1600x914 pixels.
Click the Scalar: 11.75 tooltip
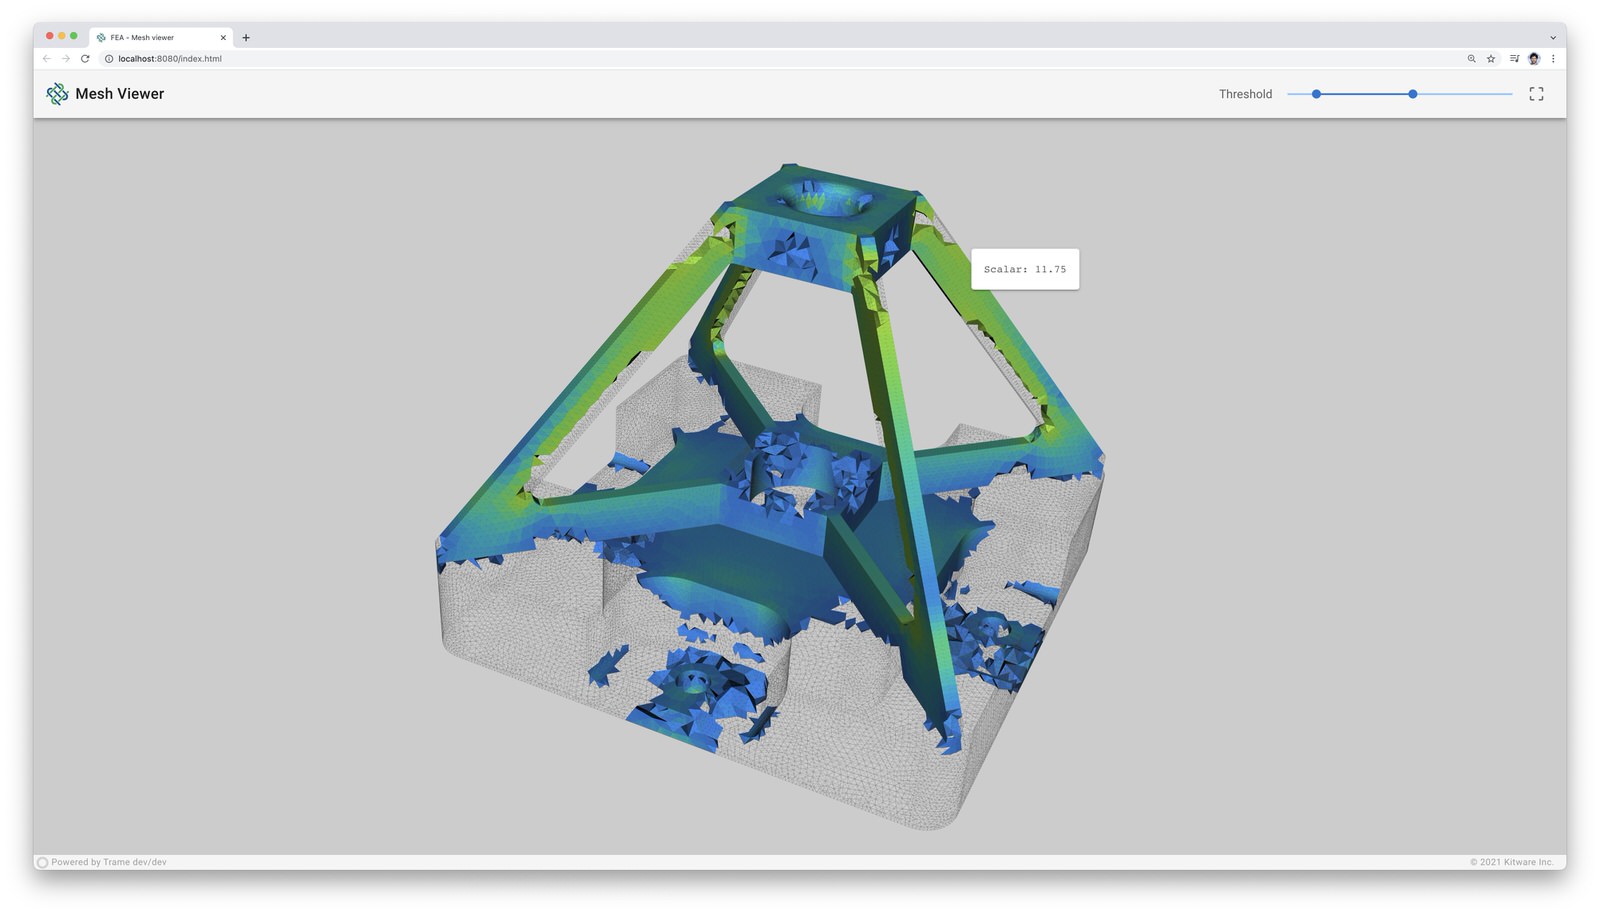tap(1025, 269)
